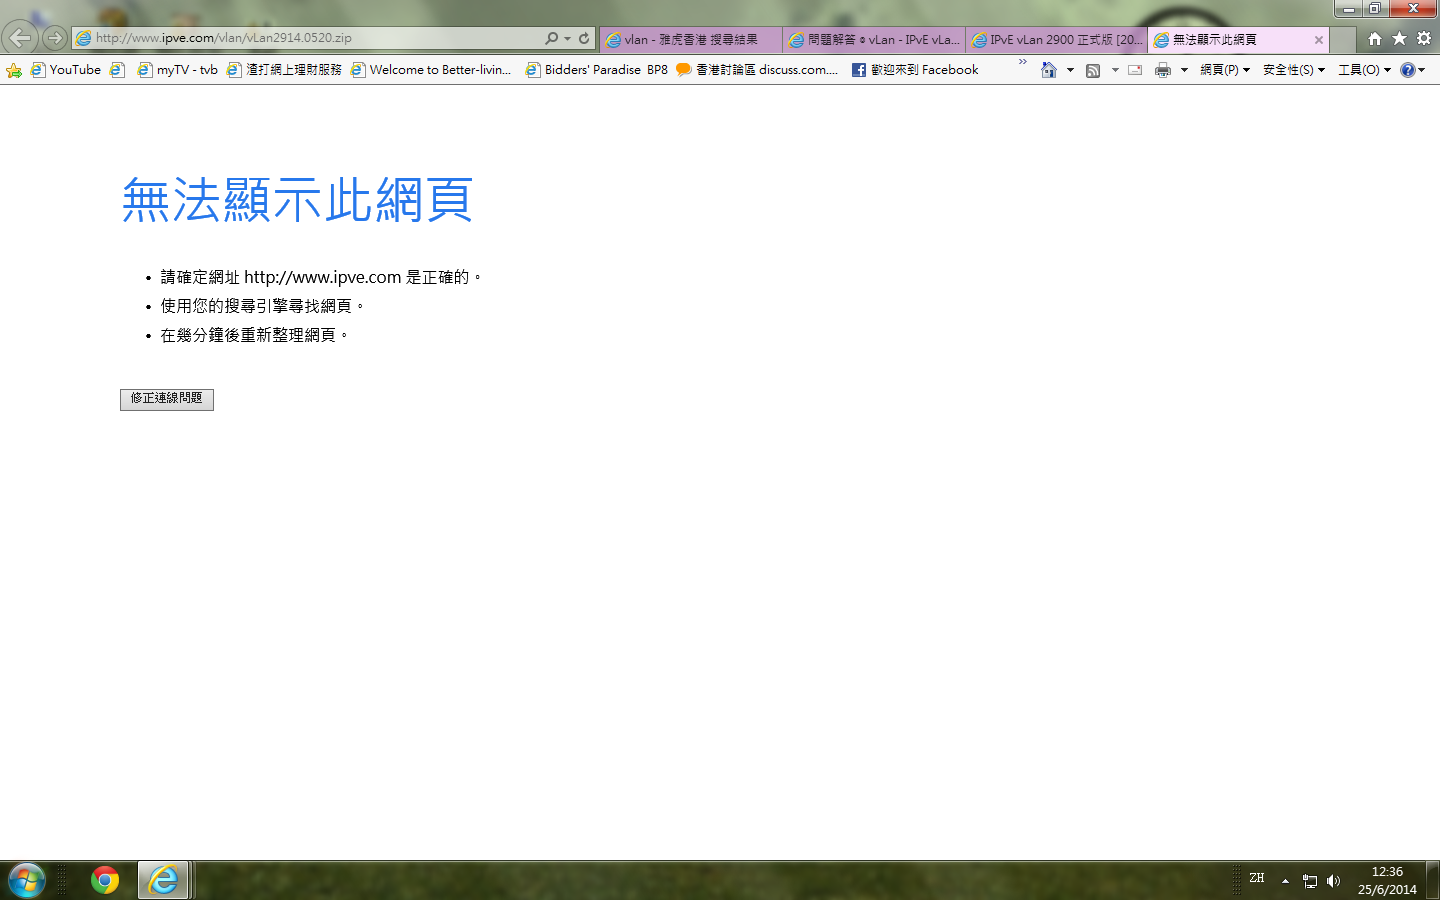Expand the feeds dropdown arrow
Viewport: 1440px width, 900px height.
pyautogui.click(x=1115, y=70)
